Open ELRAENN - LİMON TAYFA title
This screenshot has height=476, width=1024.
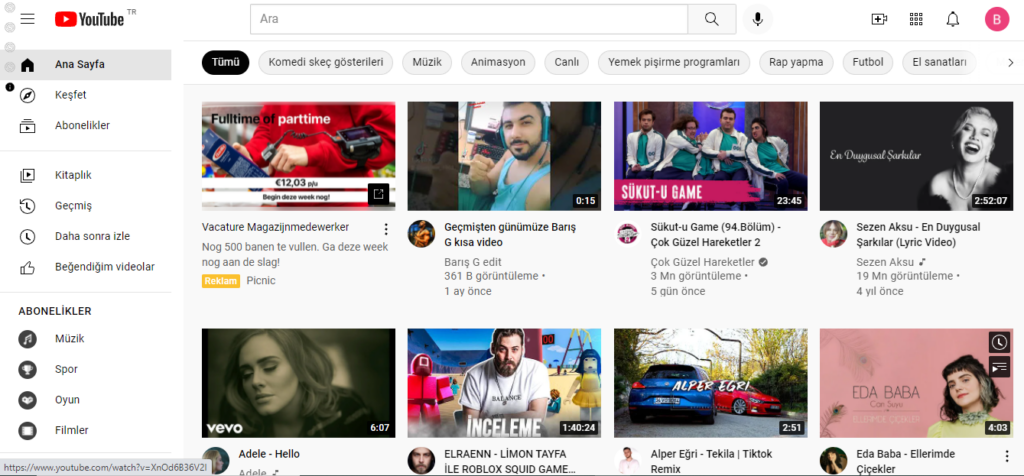point(510,461)
